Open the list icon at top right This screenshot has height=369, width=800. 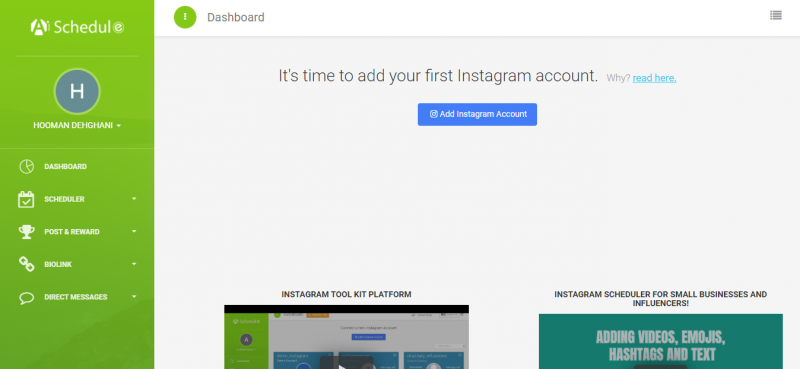coord(776,15)
